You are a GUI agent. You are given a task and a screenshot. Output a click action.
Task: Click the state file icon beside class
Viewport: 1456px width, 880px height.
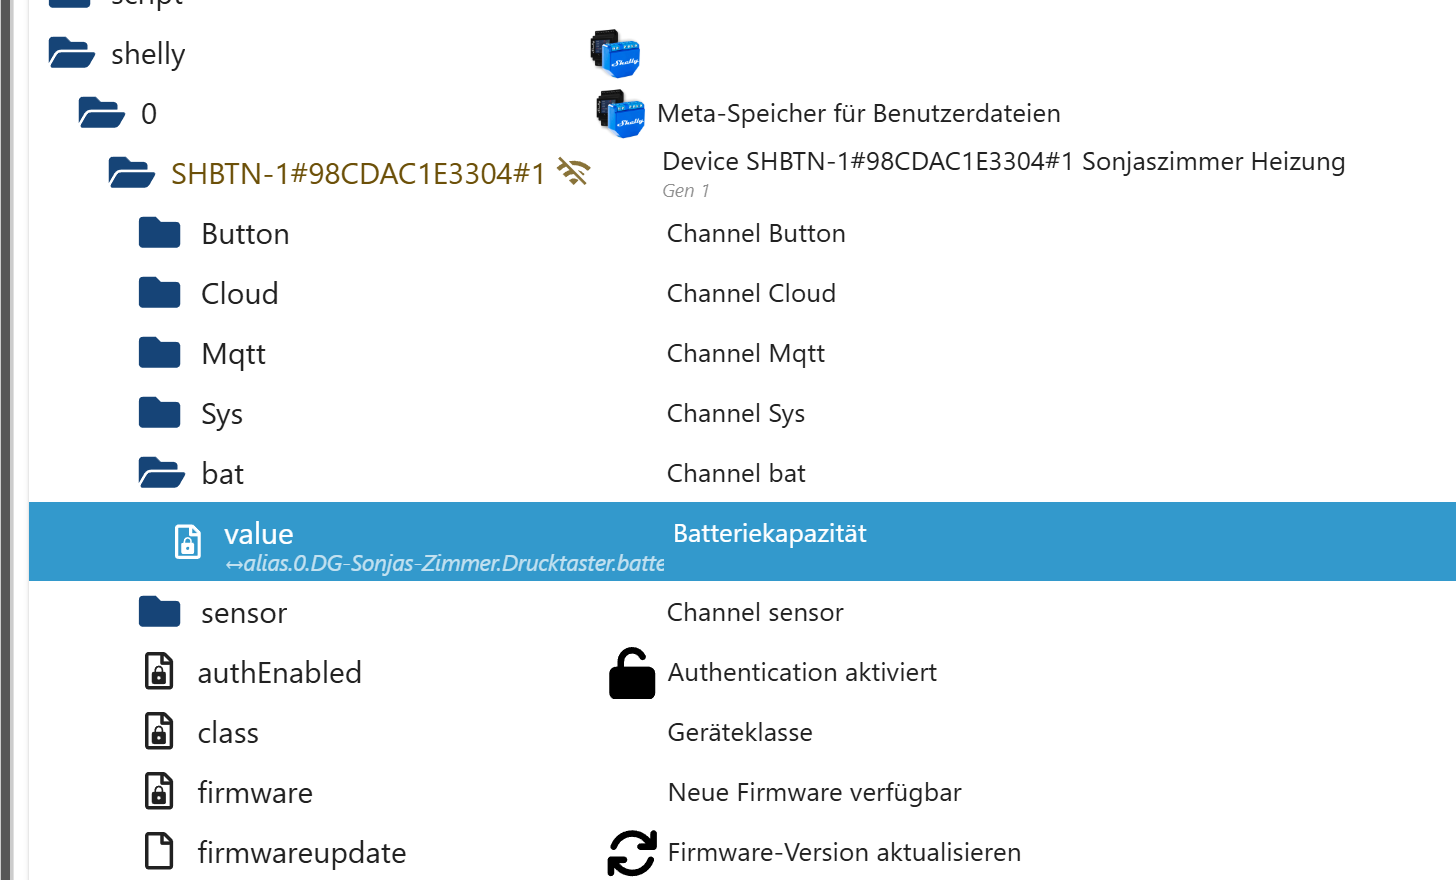coord(159,732)
